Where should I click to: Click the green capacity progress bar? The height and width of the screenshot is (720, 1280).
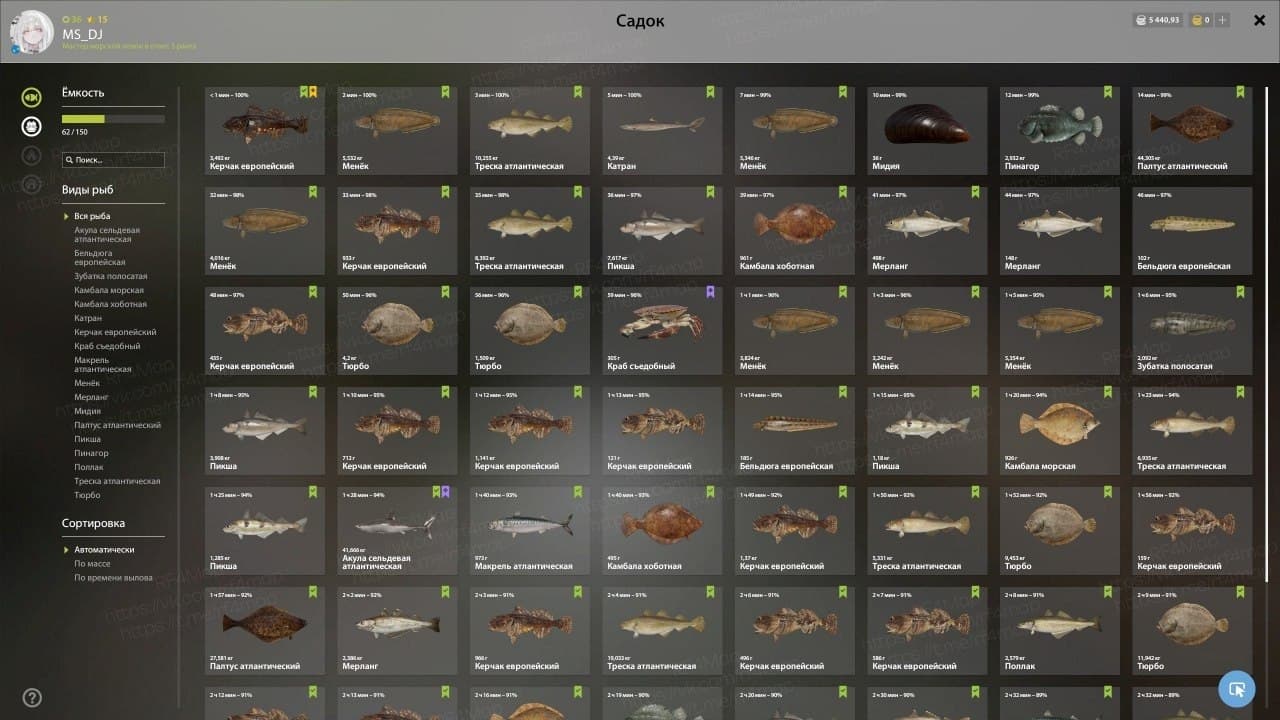click(x=113, y=118)
